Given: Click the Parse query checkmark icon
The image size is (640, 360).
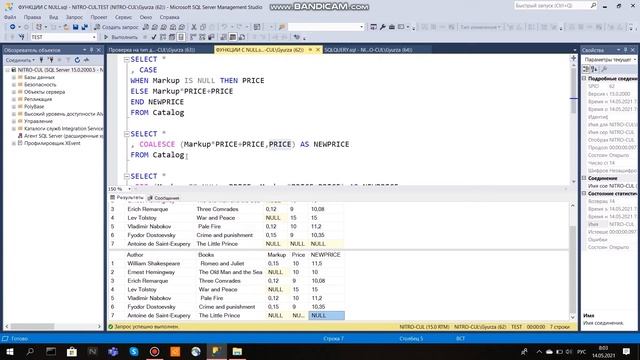Looking at the screenshot, I should click(154, 37).
